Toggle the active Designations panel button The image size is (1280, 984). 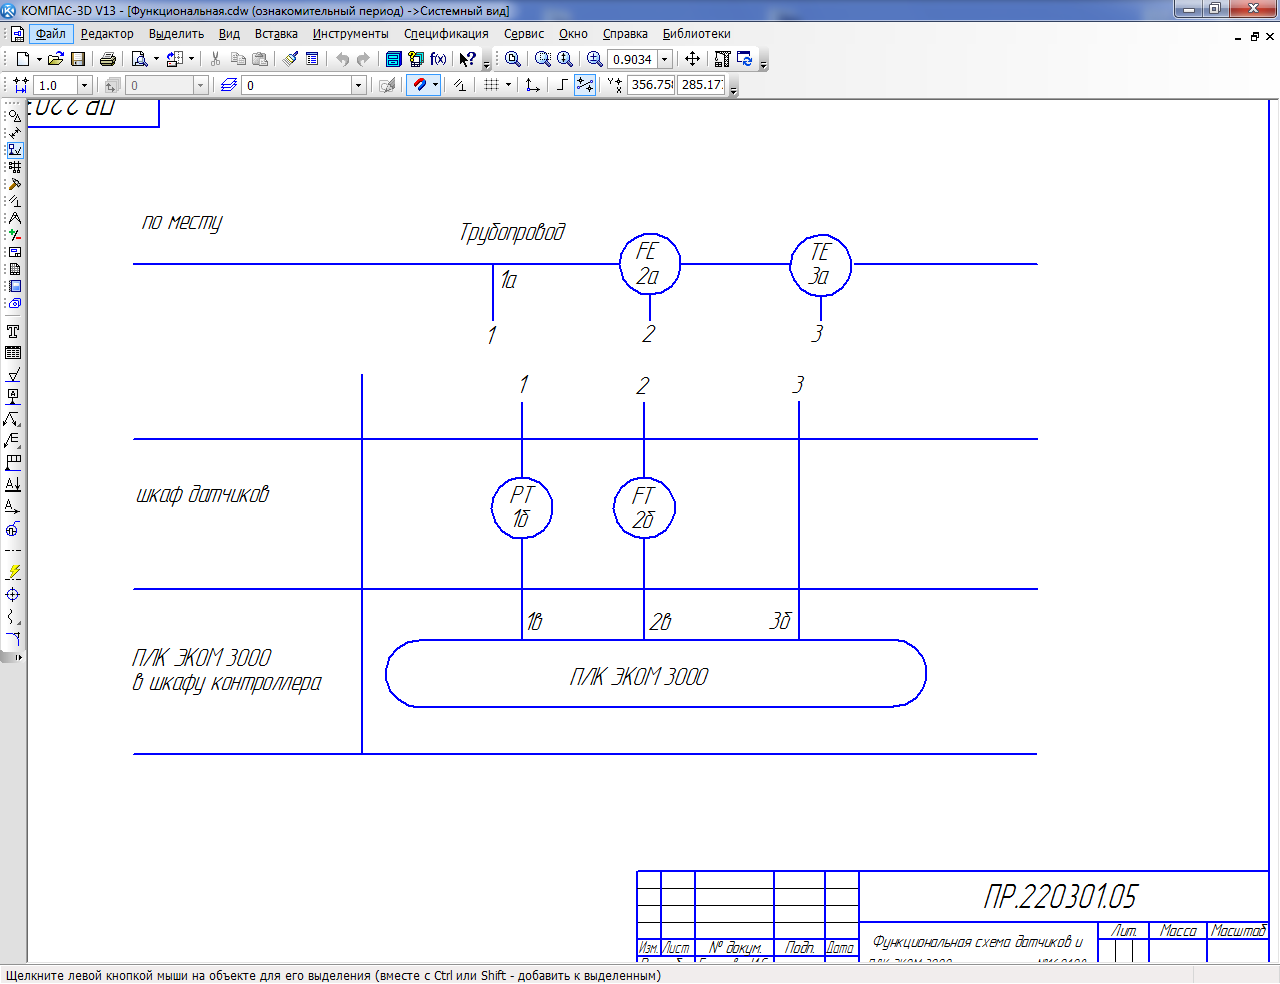pyautogui.click(x=15, y=150)
